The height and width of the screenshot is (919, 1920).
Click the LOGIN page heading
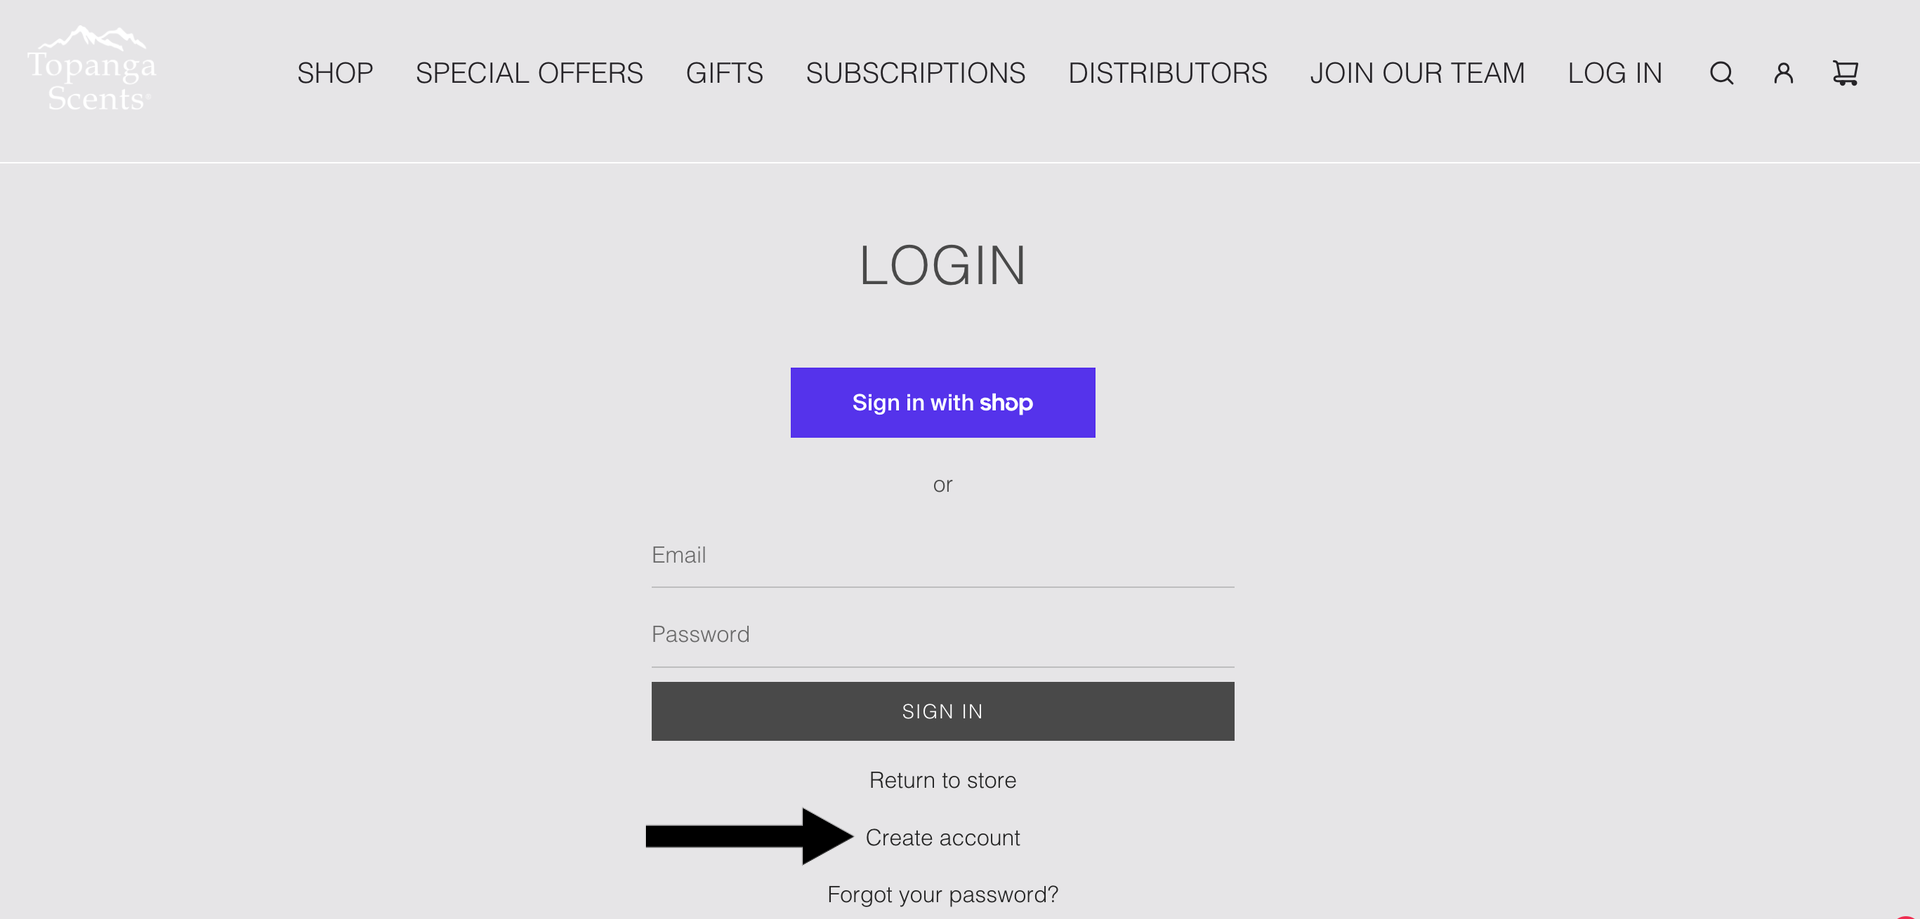943,266
